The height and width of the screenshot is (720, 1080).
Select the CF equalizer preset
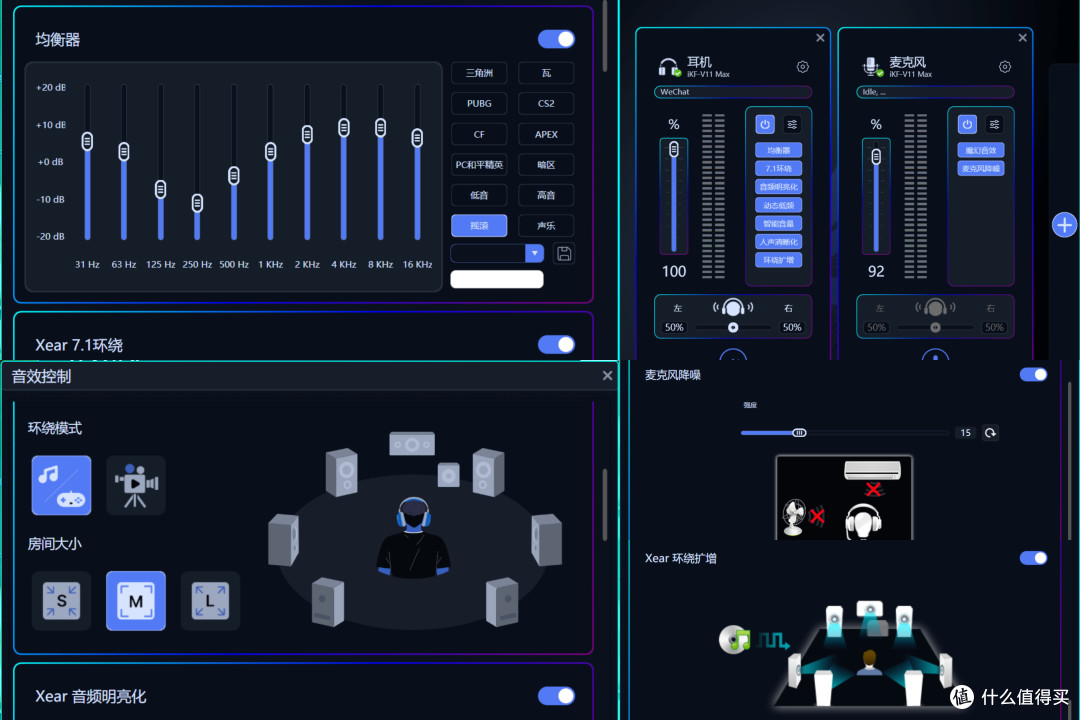pos(479,134)
